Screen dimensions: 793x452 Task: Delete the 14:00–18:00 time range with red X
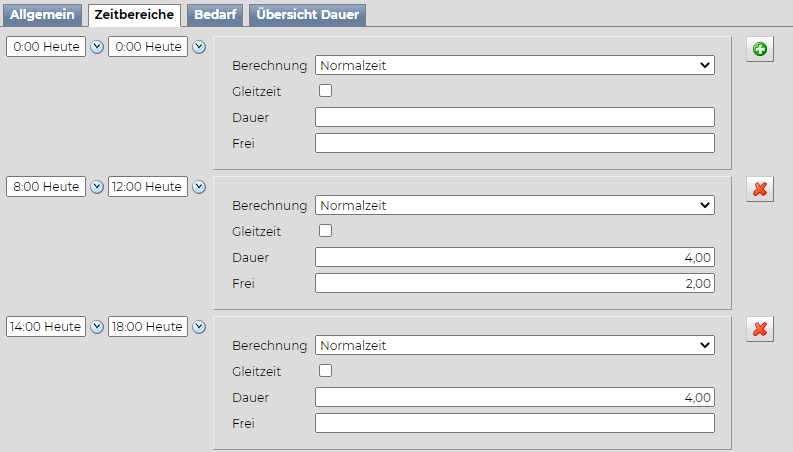coord(760,329)
